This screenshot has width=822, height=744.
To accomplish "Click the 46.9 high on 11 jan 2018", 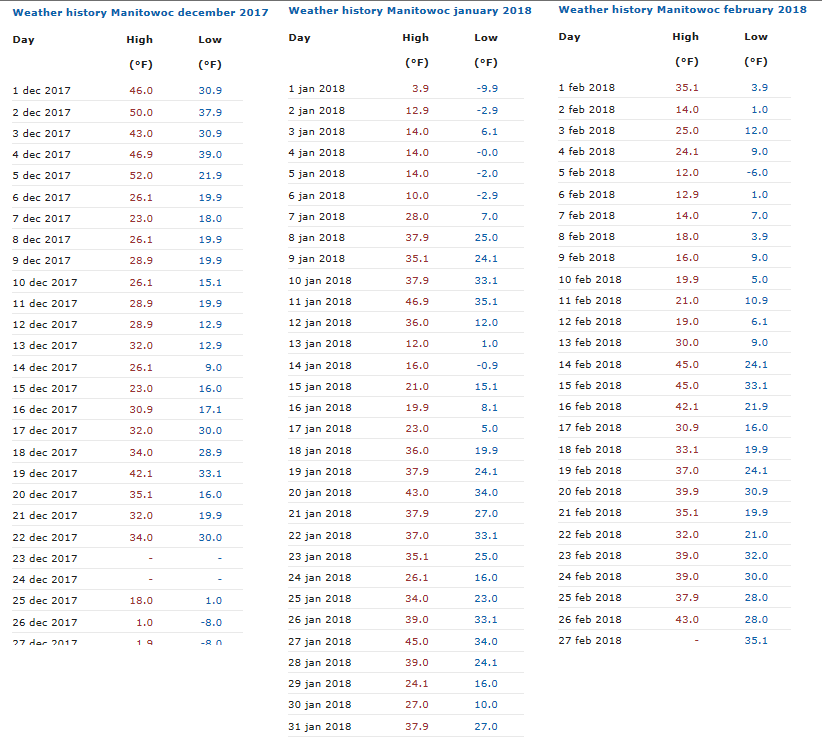I will coord(417,301).
